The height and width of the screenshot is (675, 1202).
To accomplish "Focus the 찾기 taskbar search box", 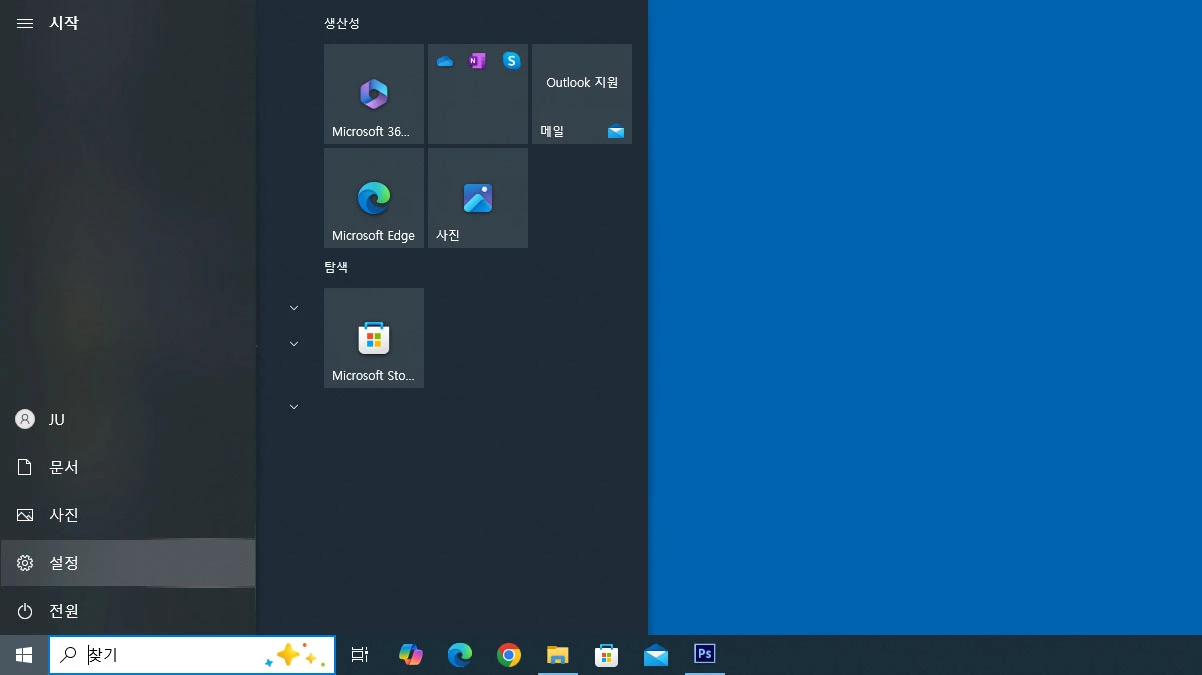I will click(192, 655).
